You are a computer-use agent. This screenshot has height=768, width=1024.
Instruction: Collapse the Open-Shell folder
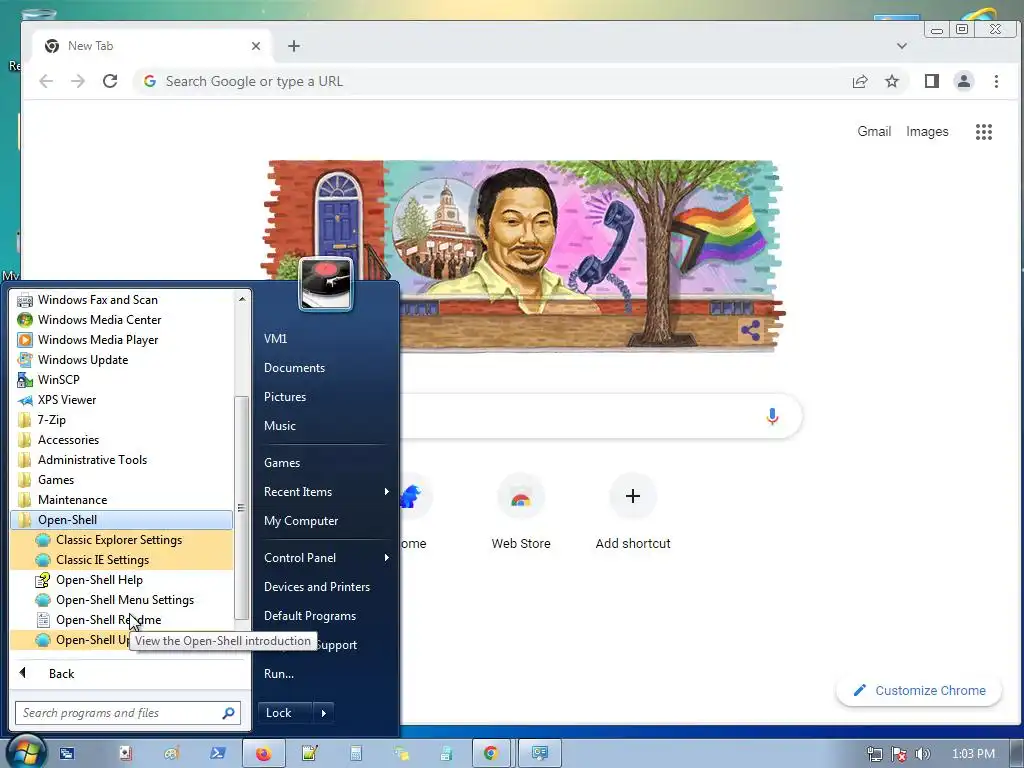click(x=122, y=520)
